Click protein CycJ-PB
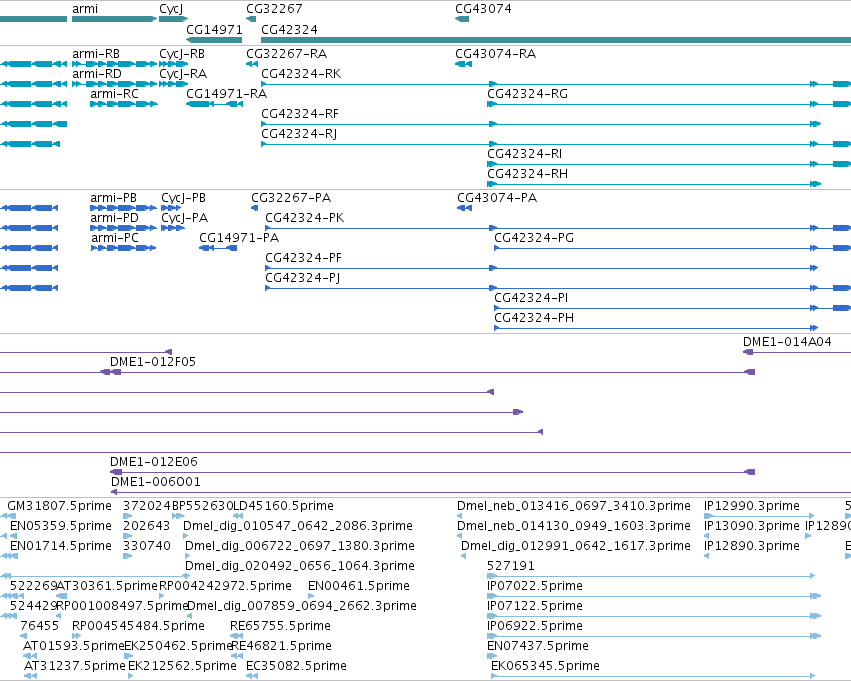The image size is (851, 681). (x=183, y=198)
